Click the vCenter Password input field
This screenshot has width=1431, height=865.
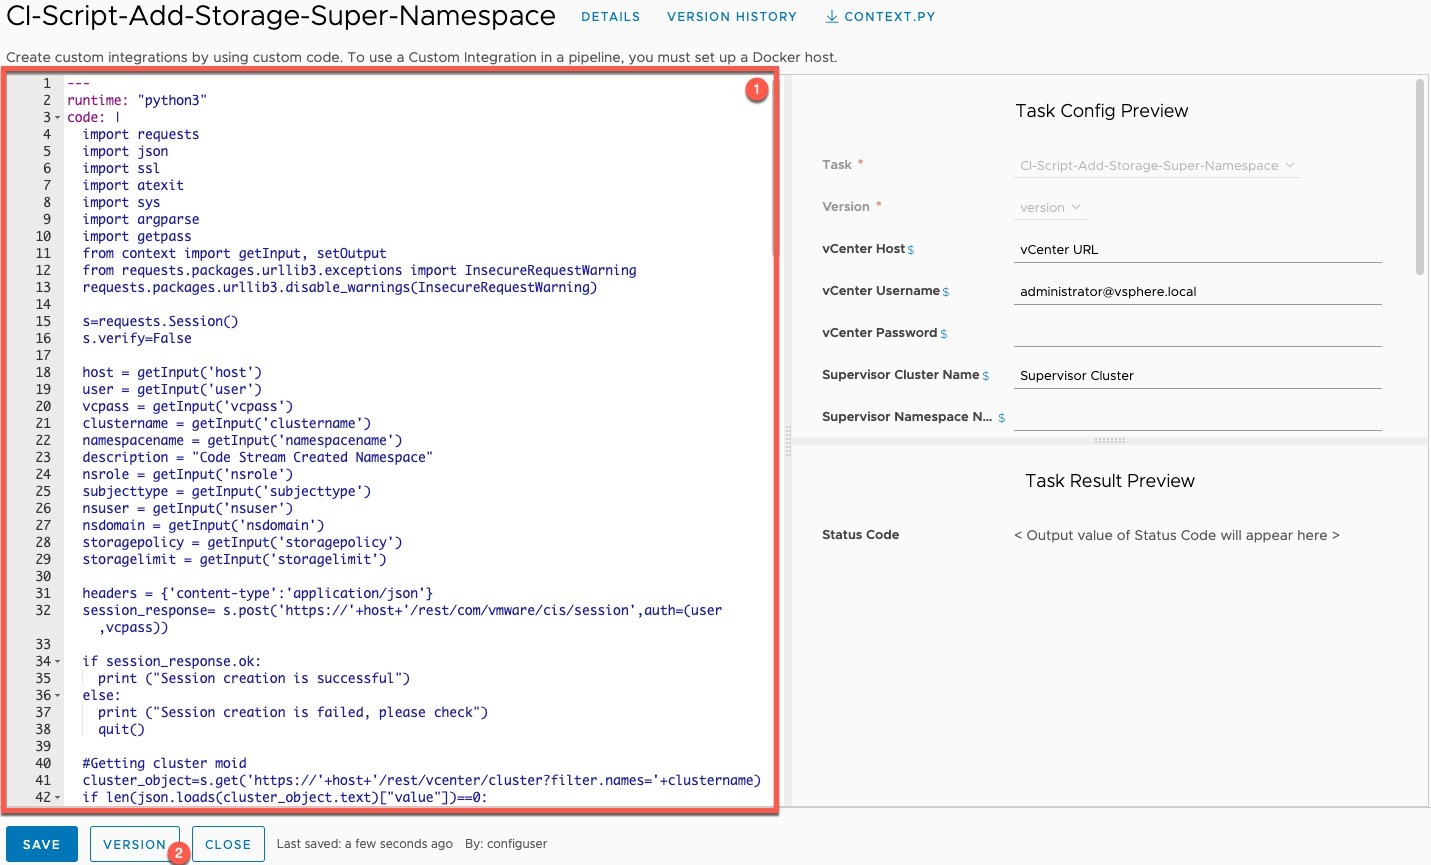1197,334
